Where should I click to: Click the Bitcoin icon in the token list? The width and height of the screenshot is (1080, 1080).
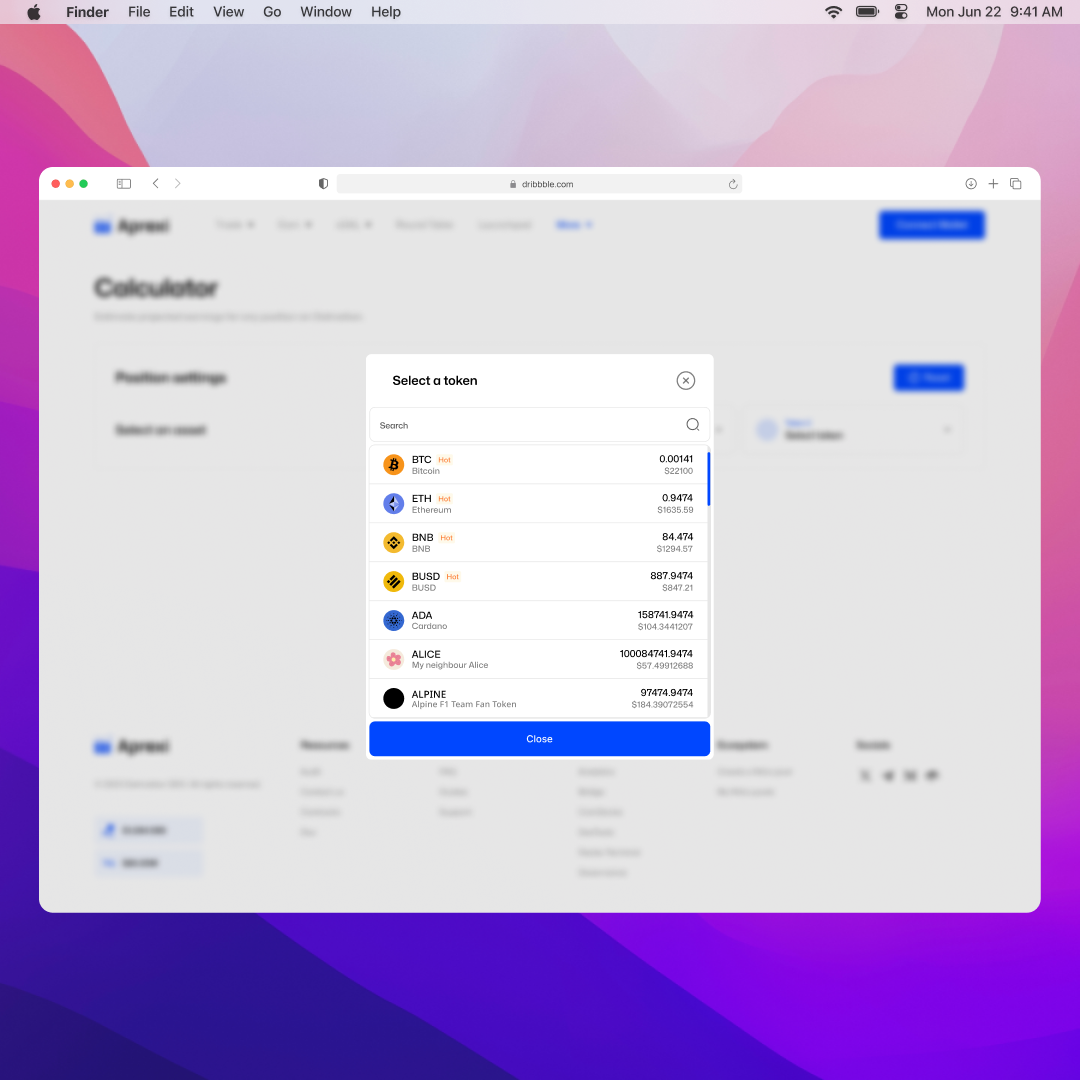[393, 464]
